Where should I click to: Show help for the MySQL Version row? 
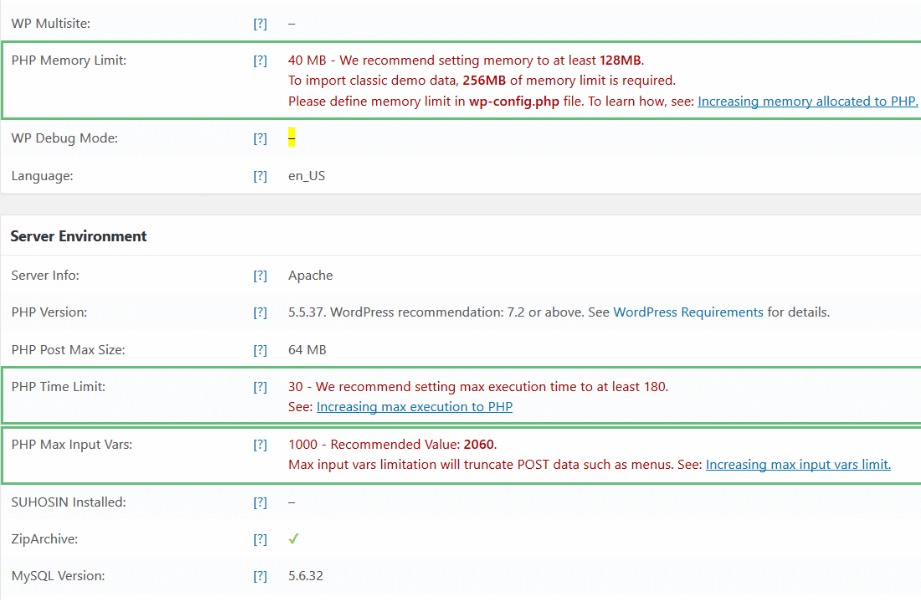point(260,576)
